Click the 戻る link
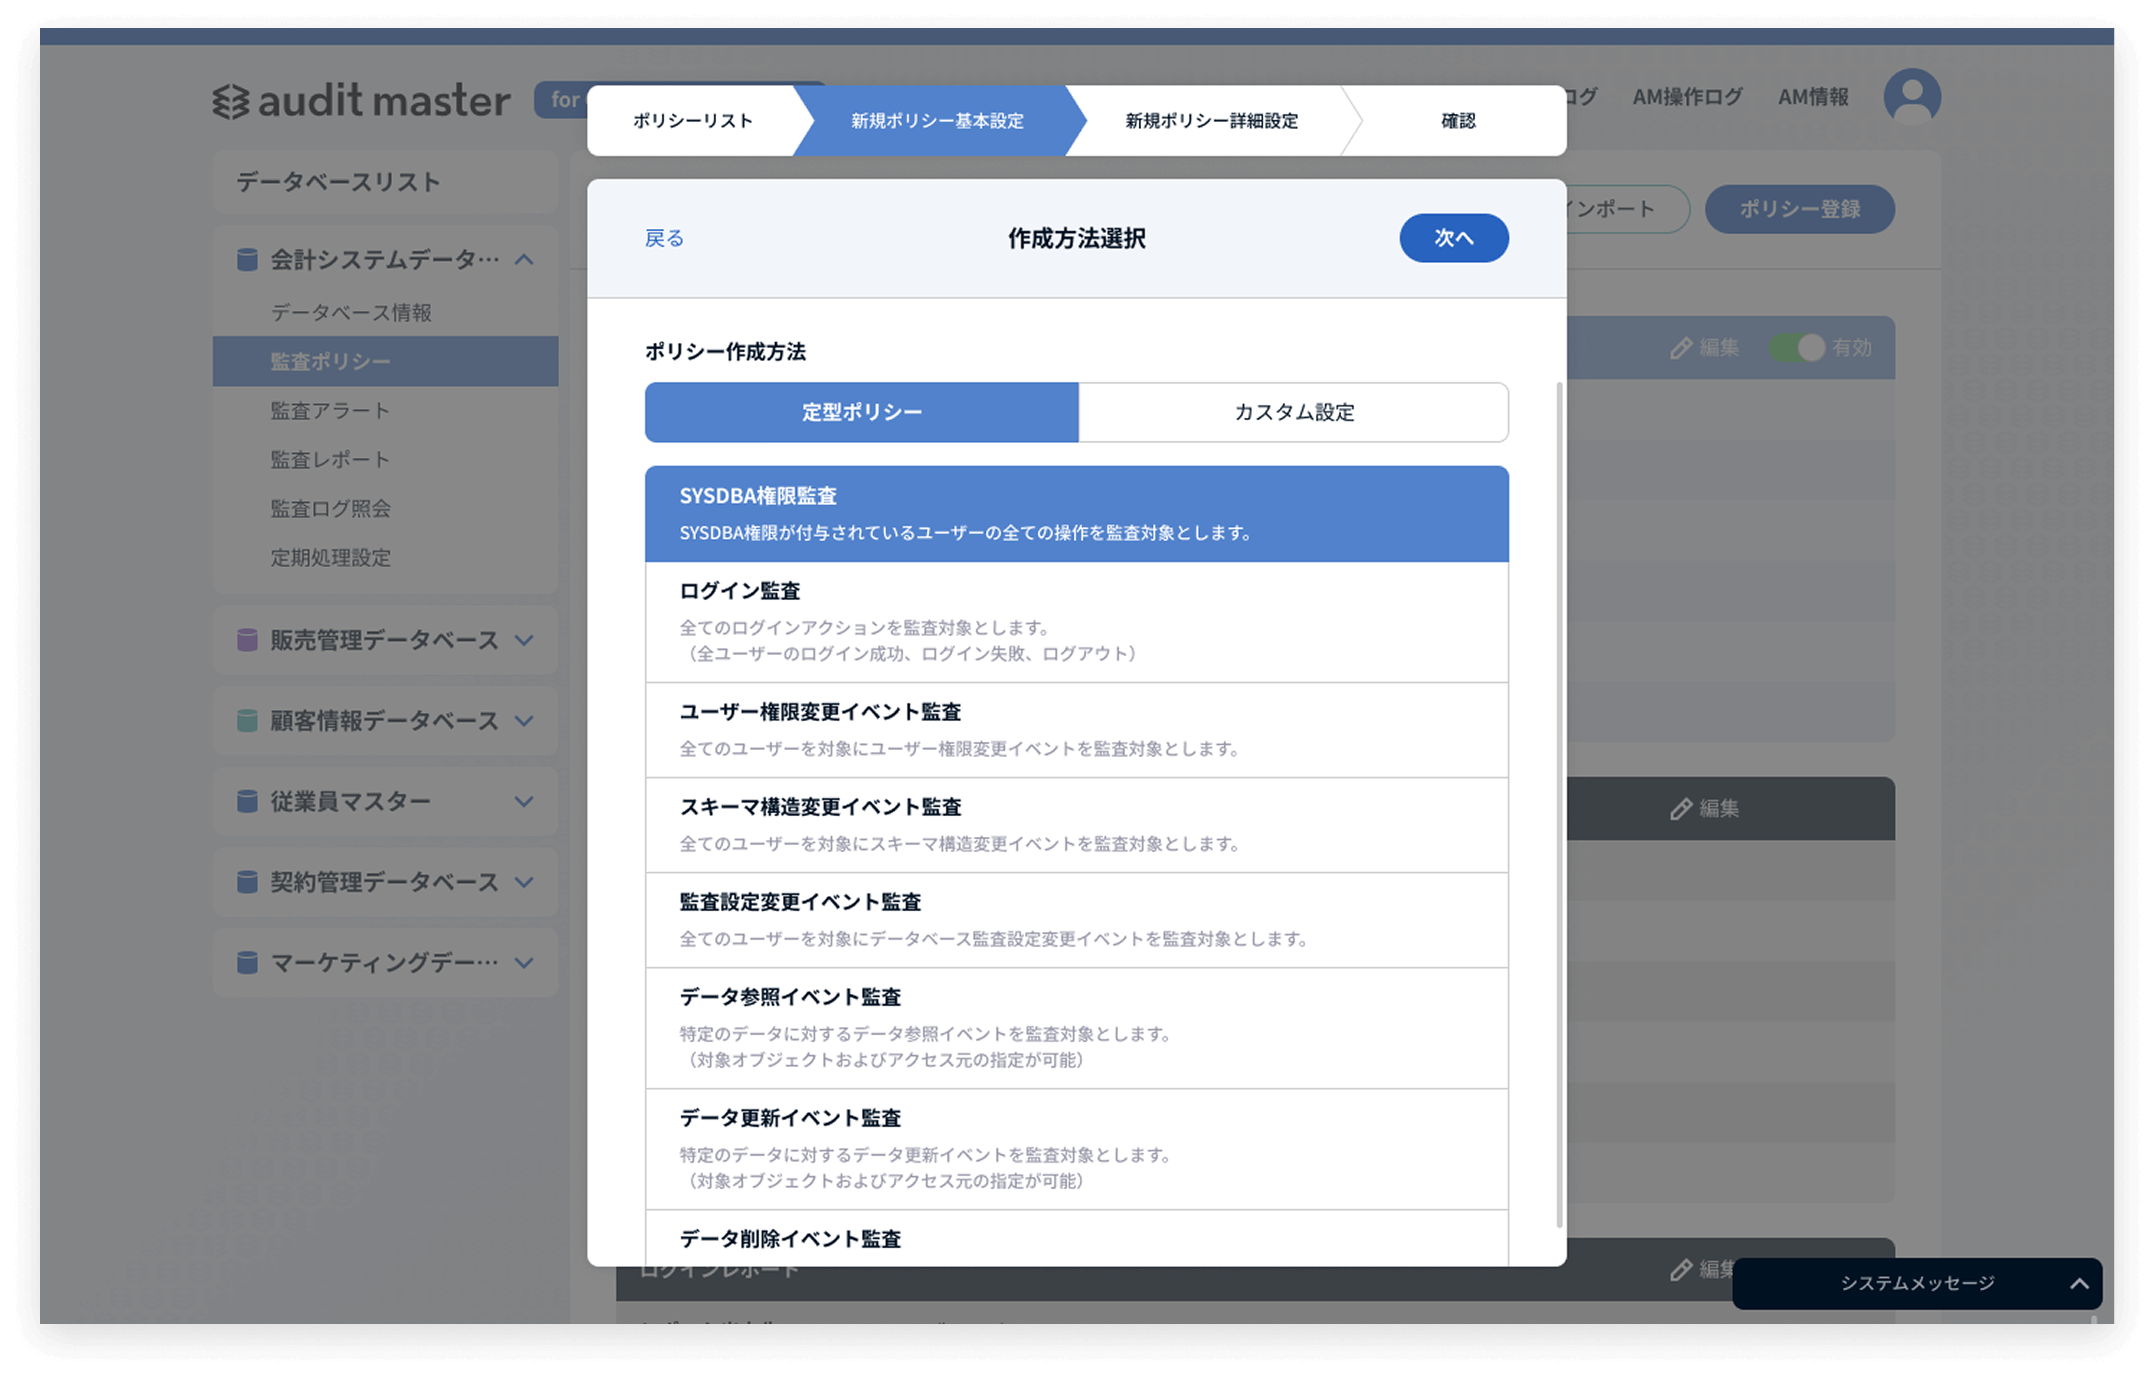The height and width of the screenshot is (1376, 2155). pyautogui.click(x=664, y=238)
